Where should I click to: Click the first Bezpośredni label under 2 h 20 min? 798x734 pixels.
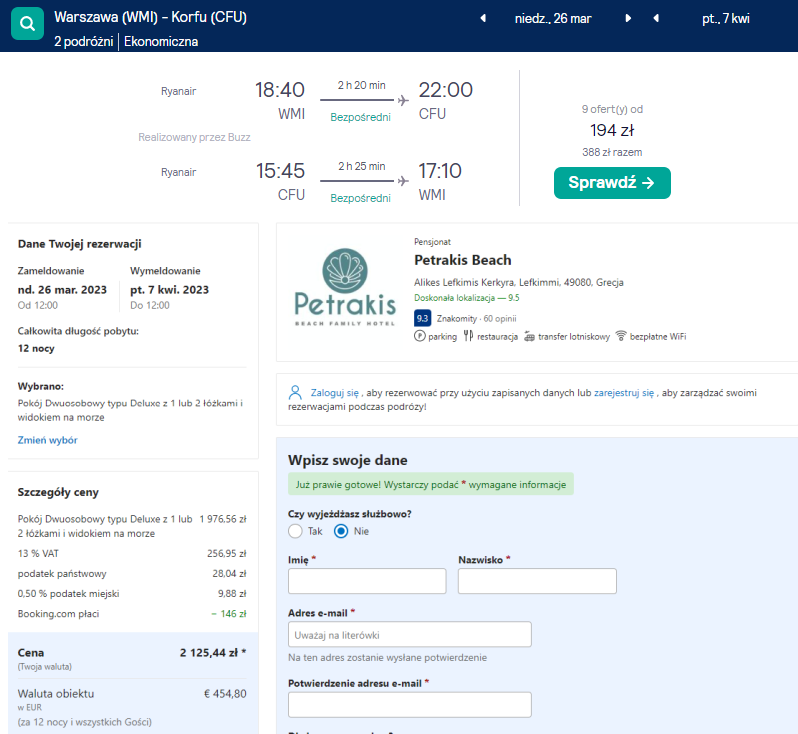tap(360, 117)
